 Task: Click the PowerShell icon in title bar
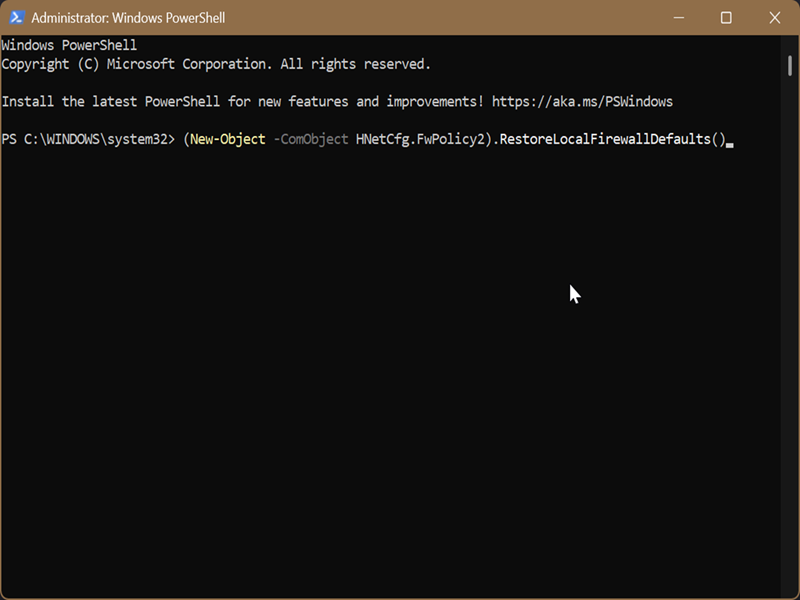click(16, 17)
